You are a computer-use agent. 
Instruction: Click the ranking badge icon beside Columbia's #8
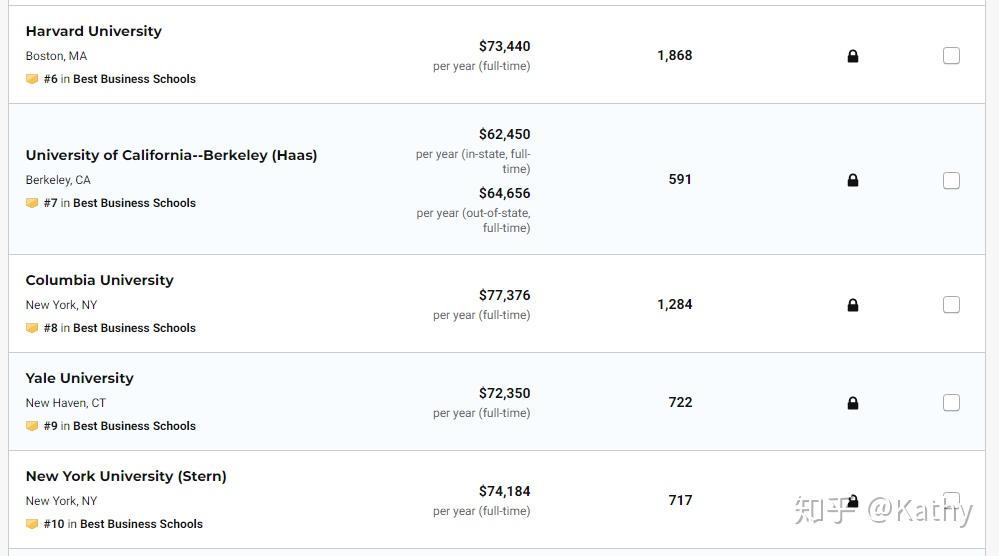pyautogui.click(x=32, y=328)
